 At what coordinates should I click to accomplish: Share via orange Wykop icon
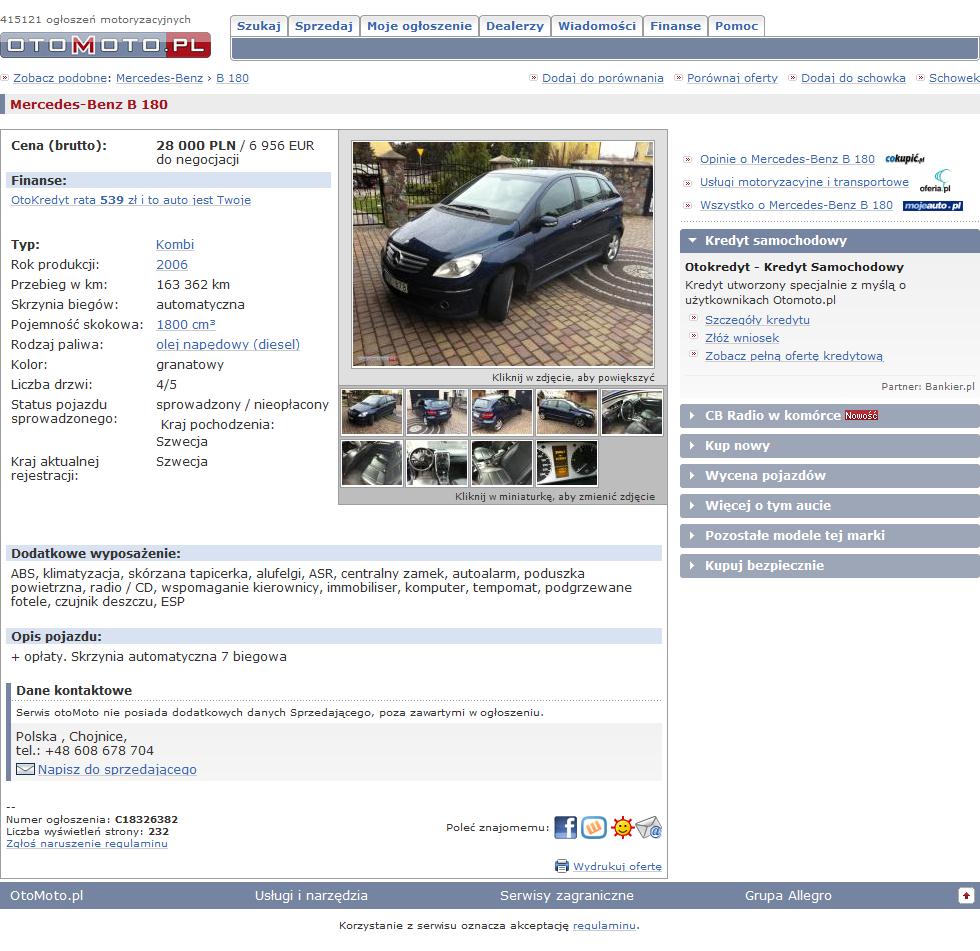click(594, 827)
